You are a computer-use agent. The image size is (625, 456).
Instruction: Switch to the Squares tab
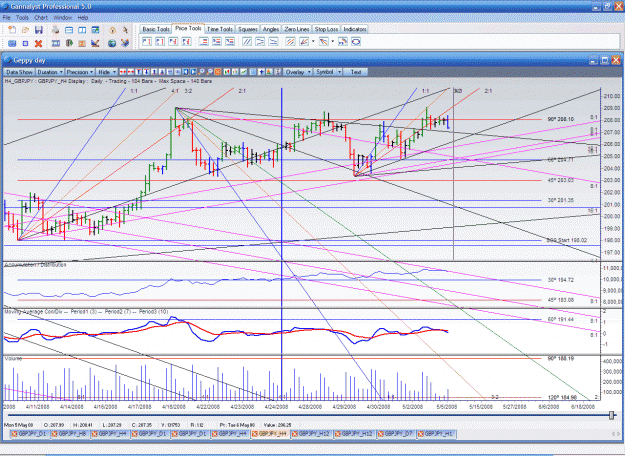coord(248,29)
